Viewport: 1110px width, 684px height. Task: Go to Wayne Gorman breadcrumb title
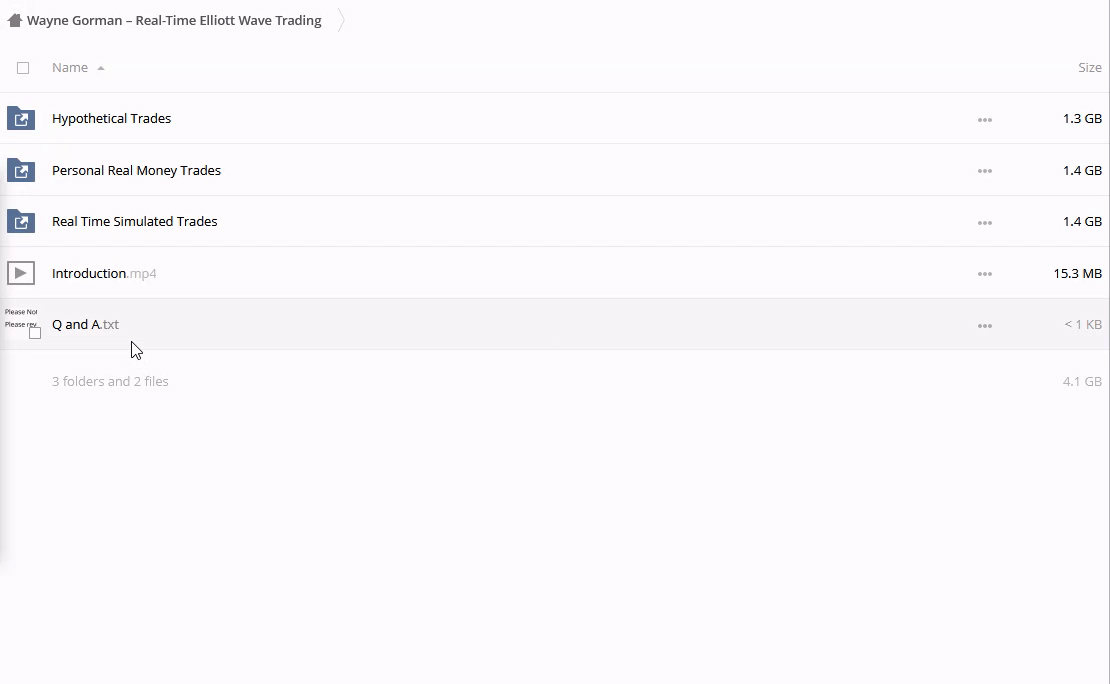pos(174,20)
